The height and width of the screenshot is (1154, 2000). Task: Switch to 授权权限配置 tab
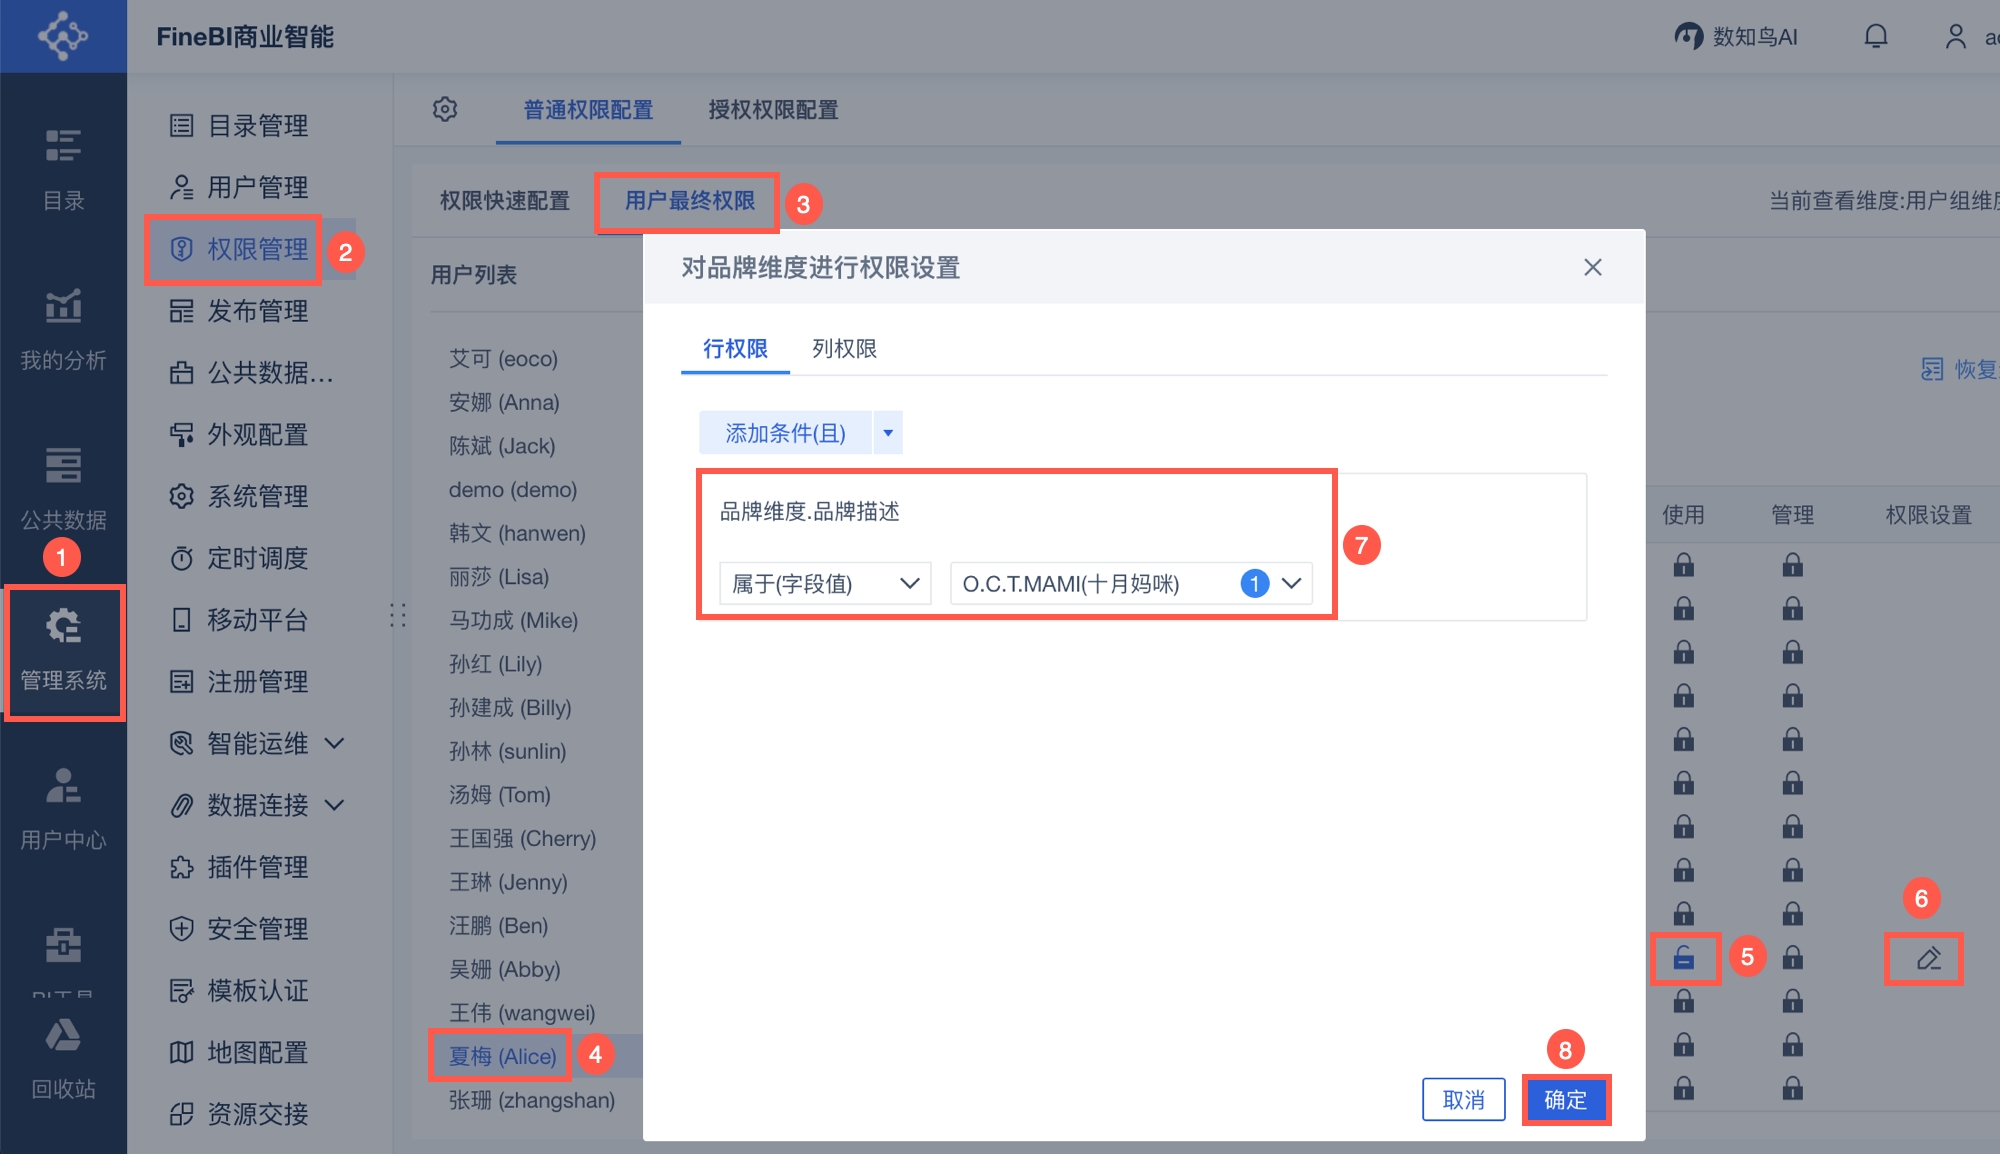[773, 109]
